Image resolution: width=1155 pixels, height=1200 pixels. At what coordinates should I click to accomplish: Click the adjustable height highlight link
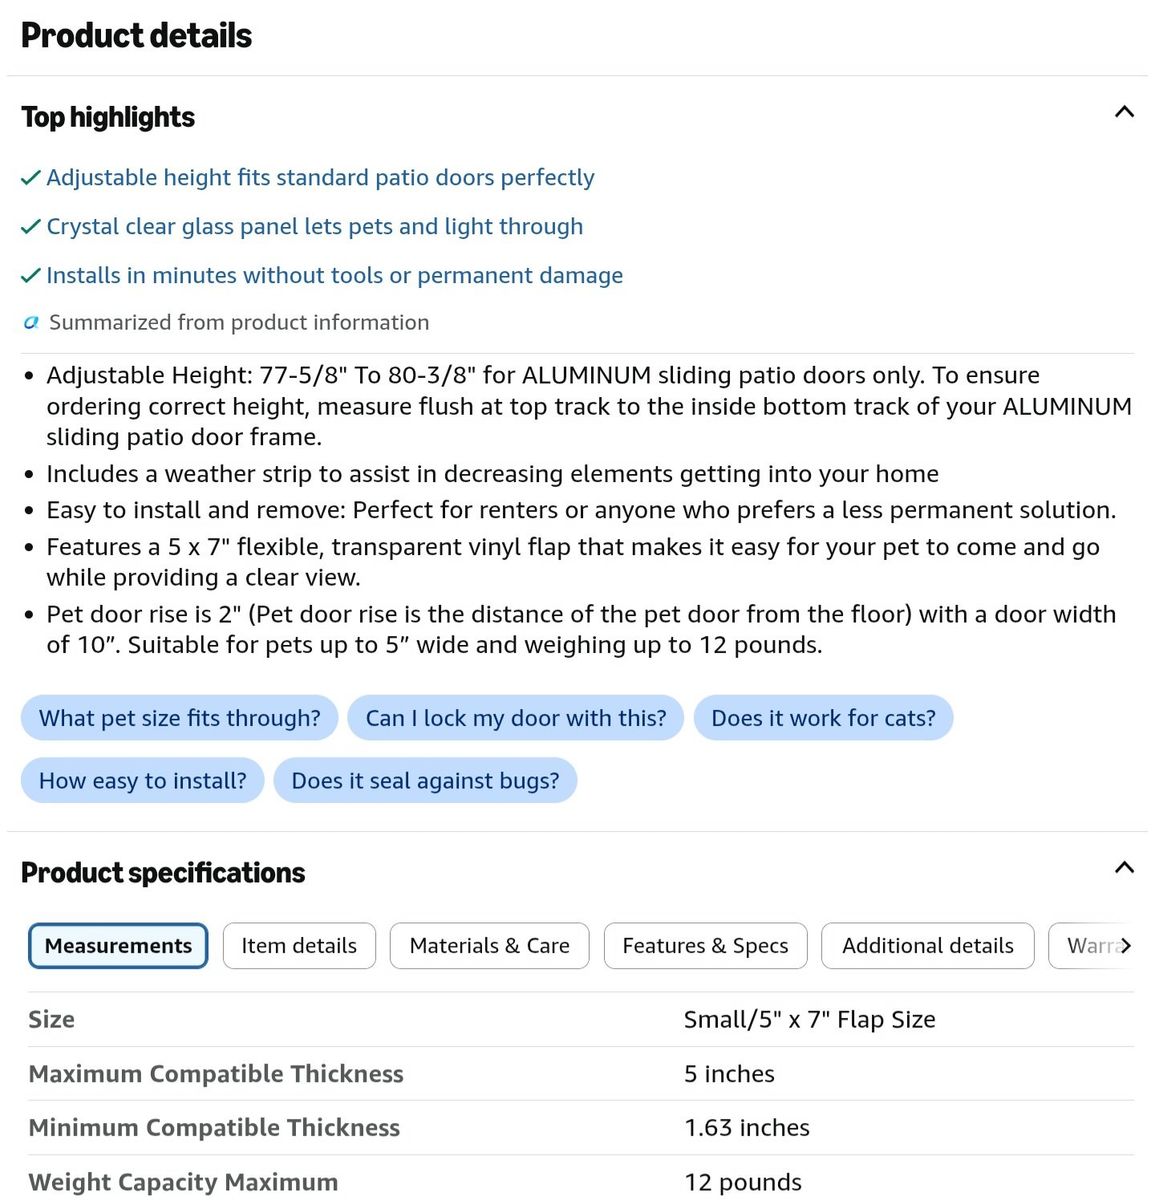[x=320, y=178]
